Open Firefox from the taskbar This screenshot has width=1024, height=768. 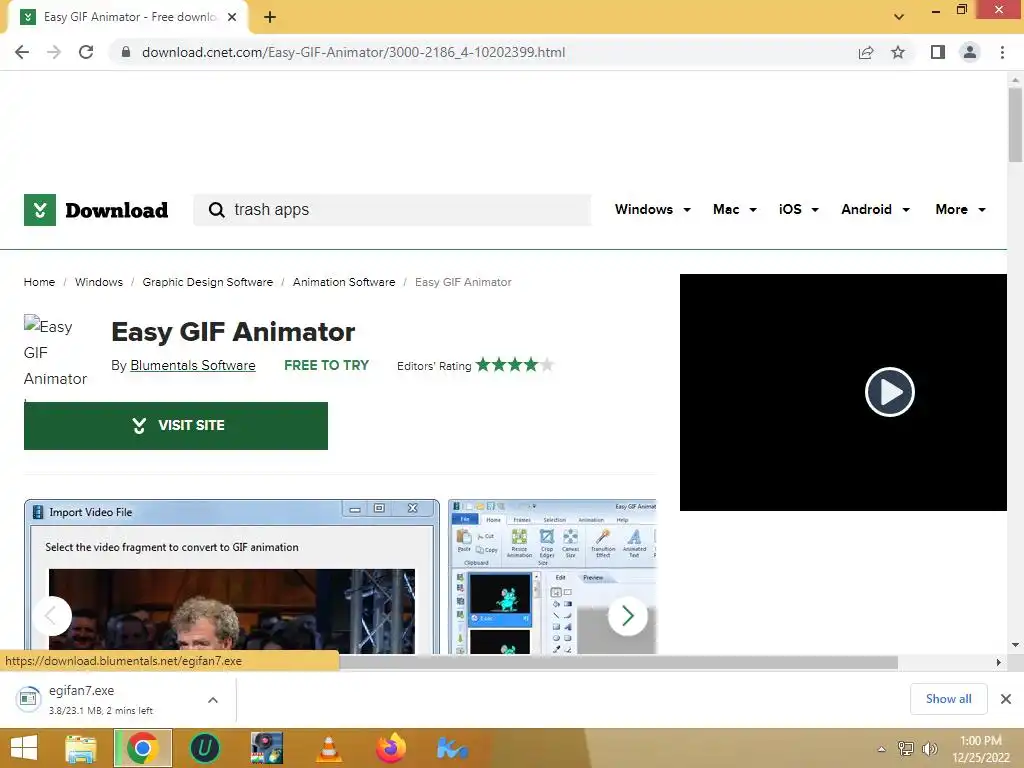pyautogui.click(x=391, y=748)
